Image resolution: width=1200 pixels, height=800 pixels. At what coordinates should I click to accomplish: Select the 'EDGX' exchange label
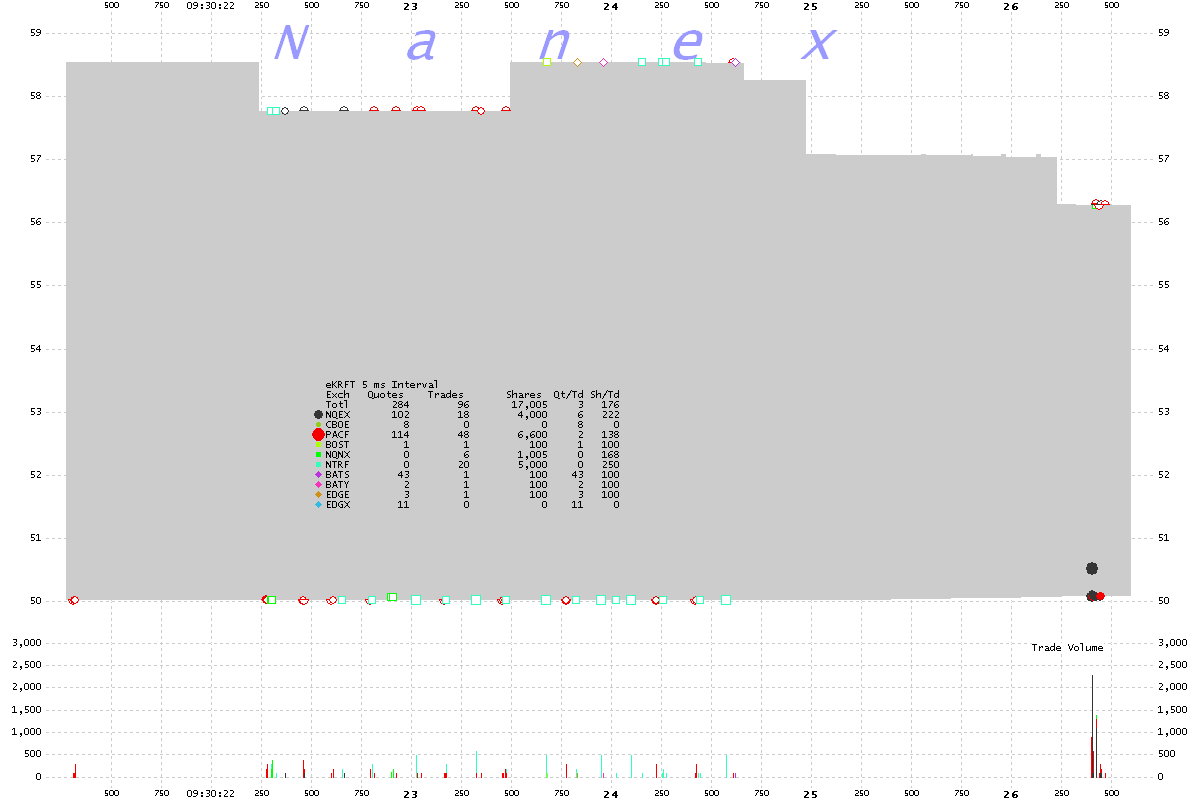click(338, 504)
